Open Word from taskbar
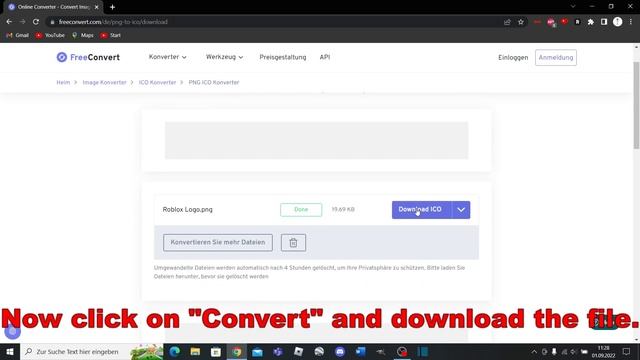 click(x=360, y=351)
